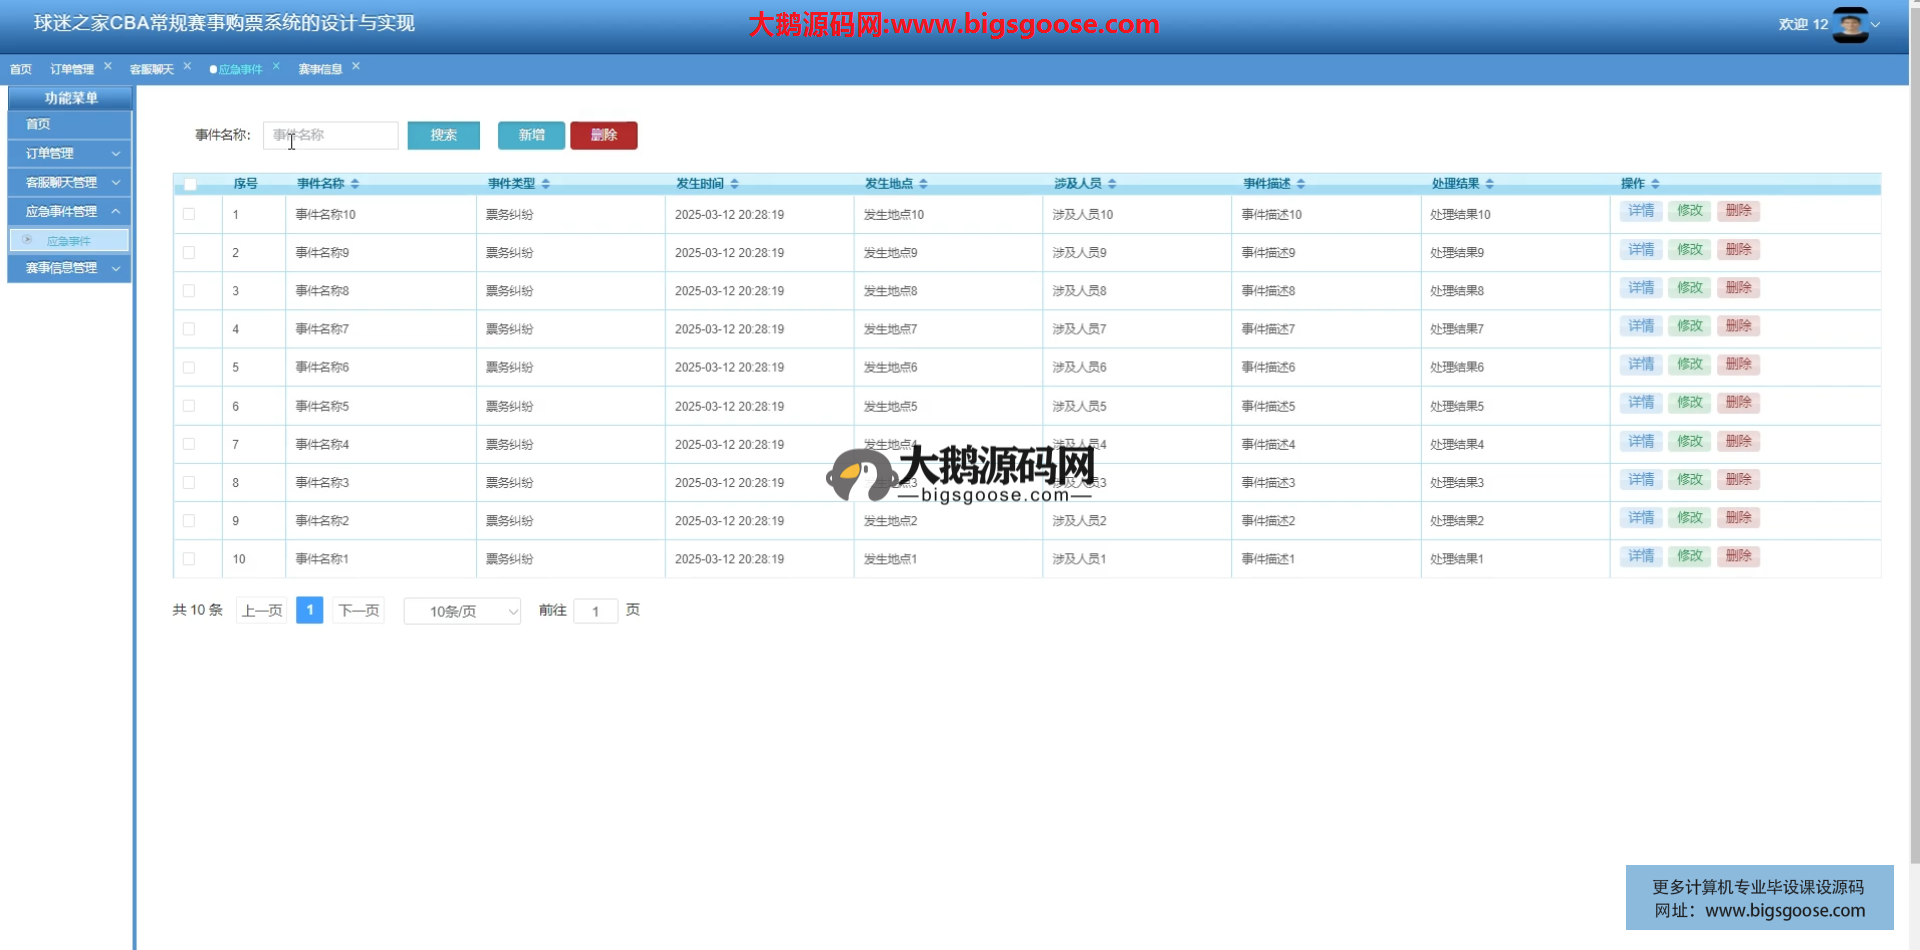
Task: Open the 10条/页 page size dropdown
Action: coord(462,611)
